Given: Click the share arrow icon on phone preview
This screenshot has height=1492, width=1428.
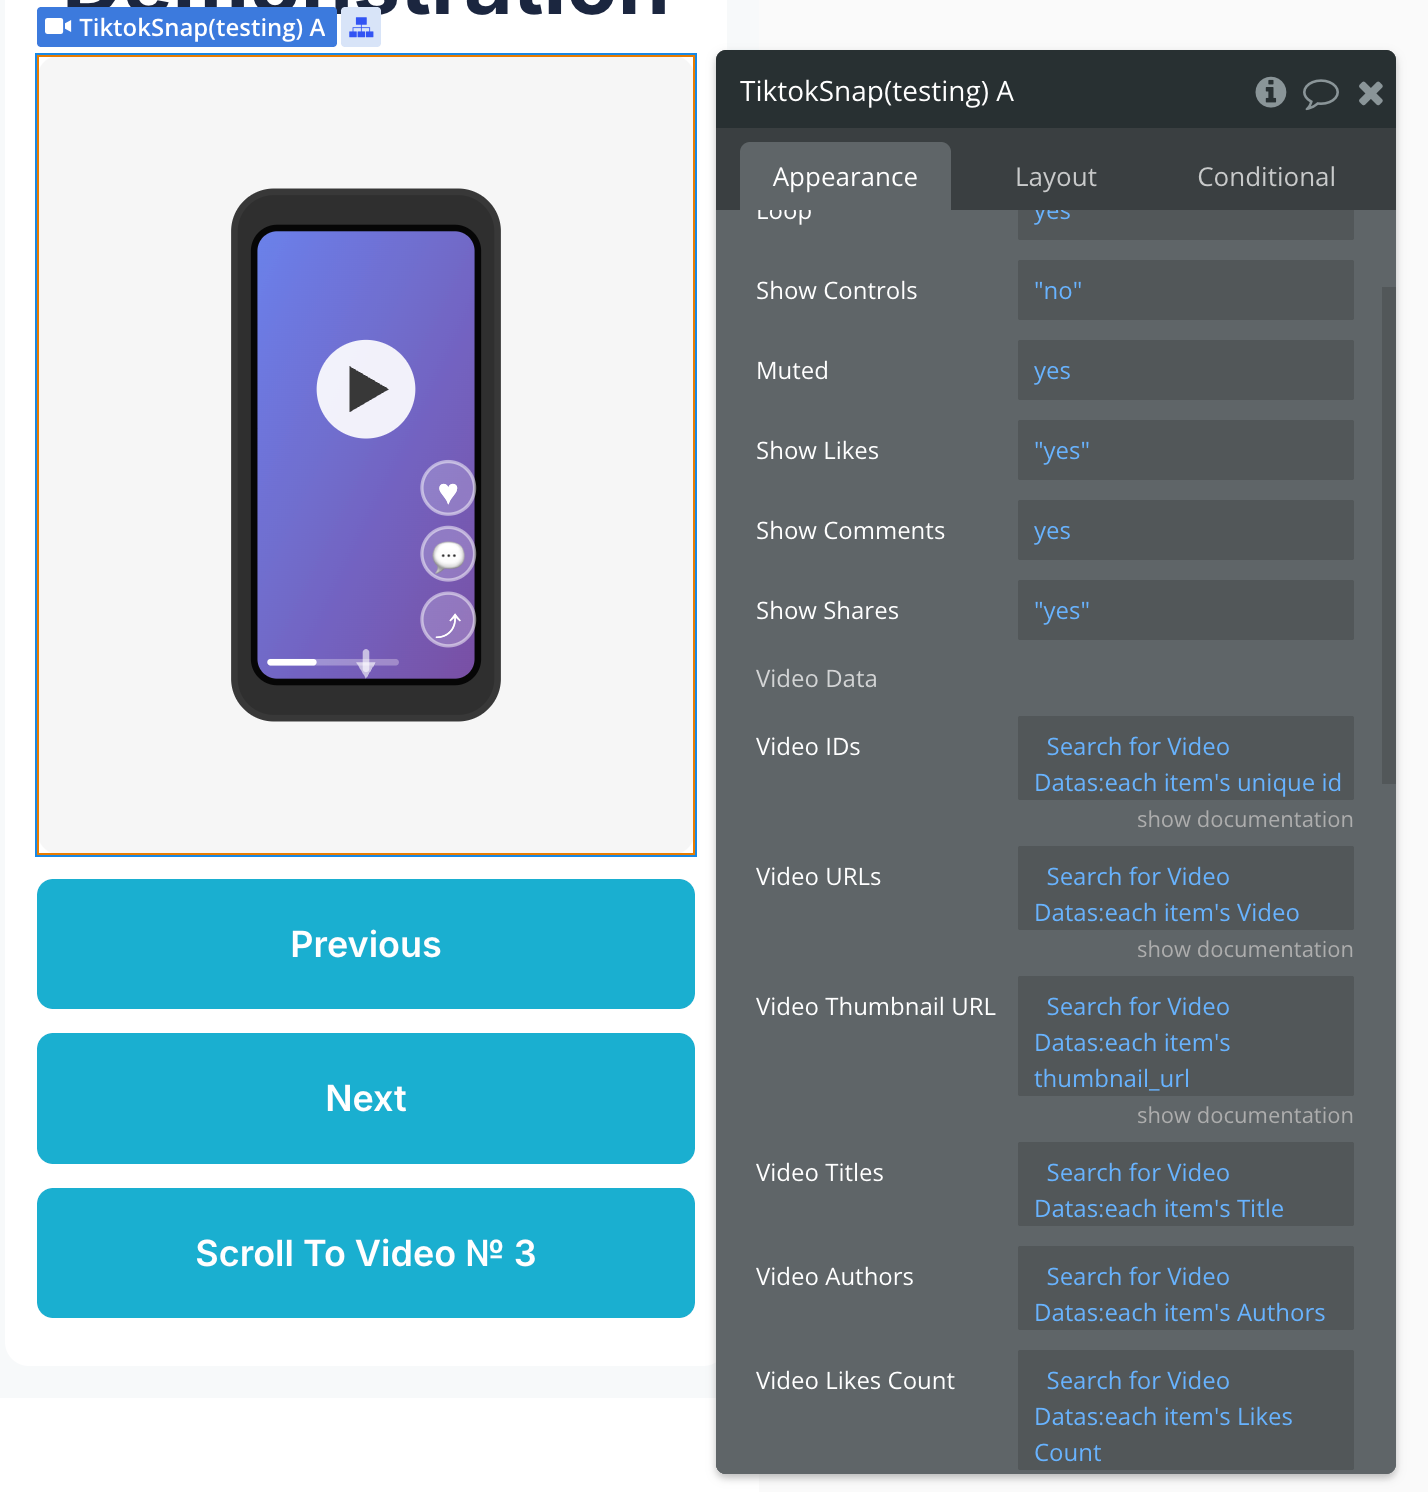Looking at the screenshot, I should 448,620.
